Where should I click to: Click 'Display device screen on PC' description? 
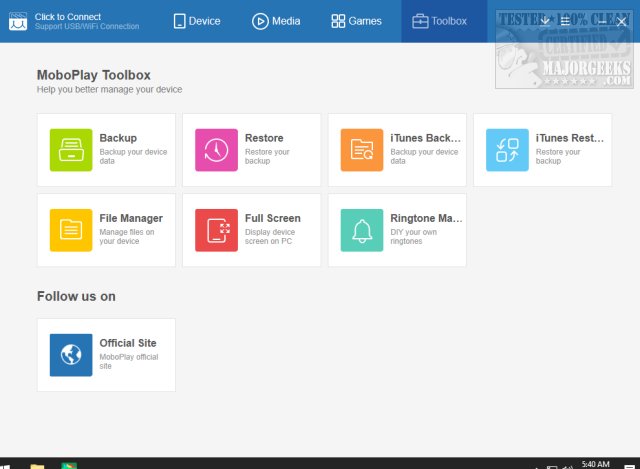tap(270, 236)
